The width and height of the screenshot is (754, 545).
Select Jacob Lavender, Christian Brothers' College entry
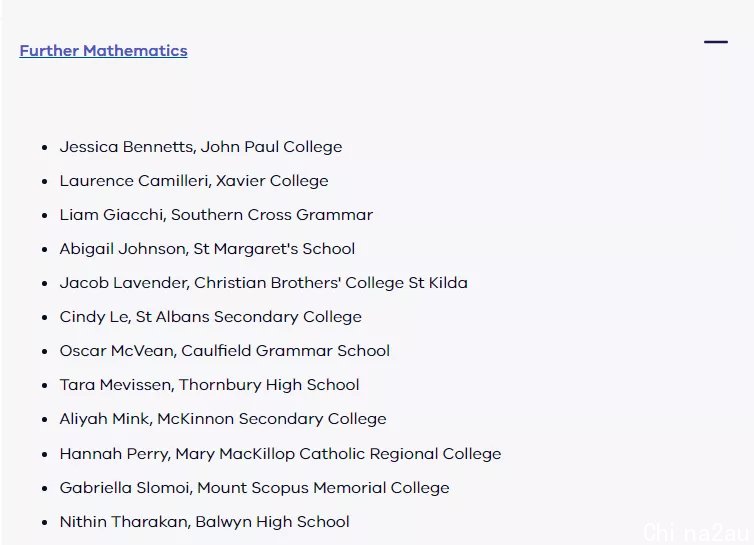pos(264,283)
